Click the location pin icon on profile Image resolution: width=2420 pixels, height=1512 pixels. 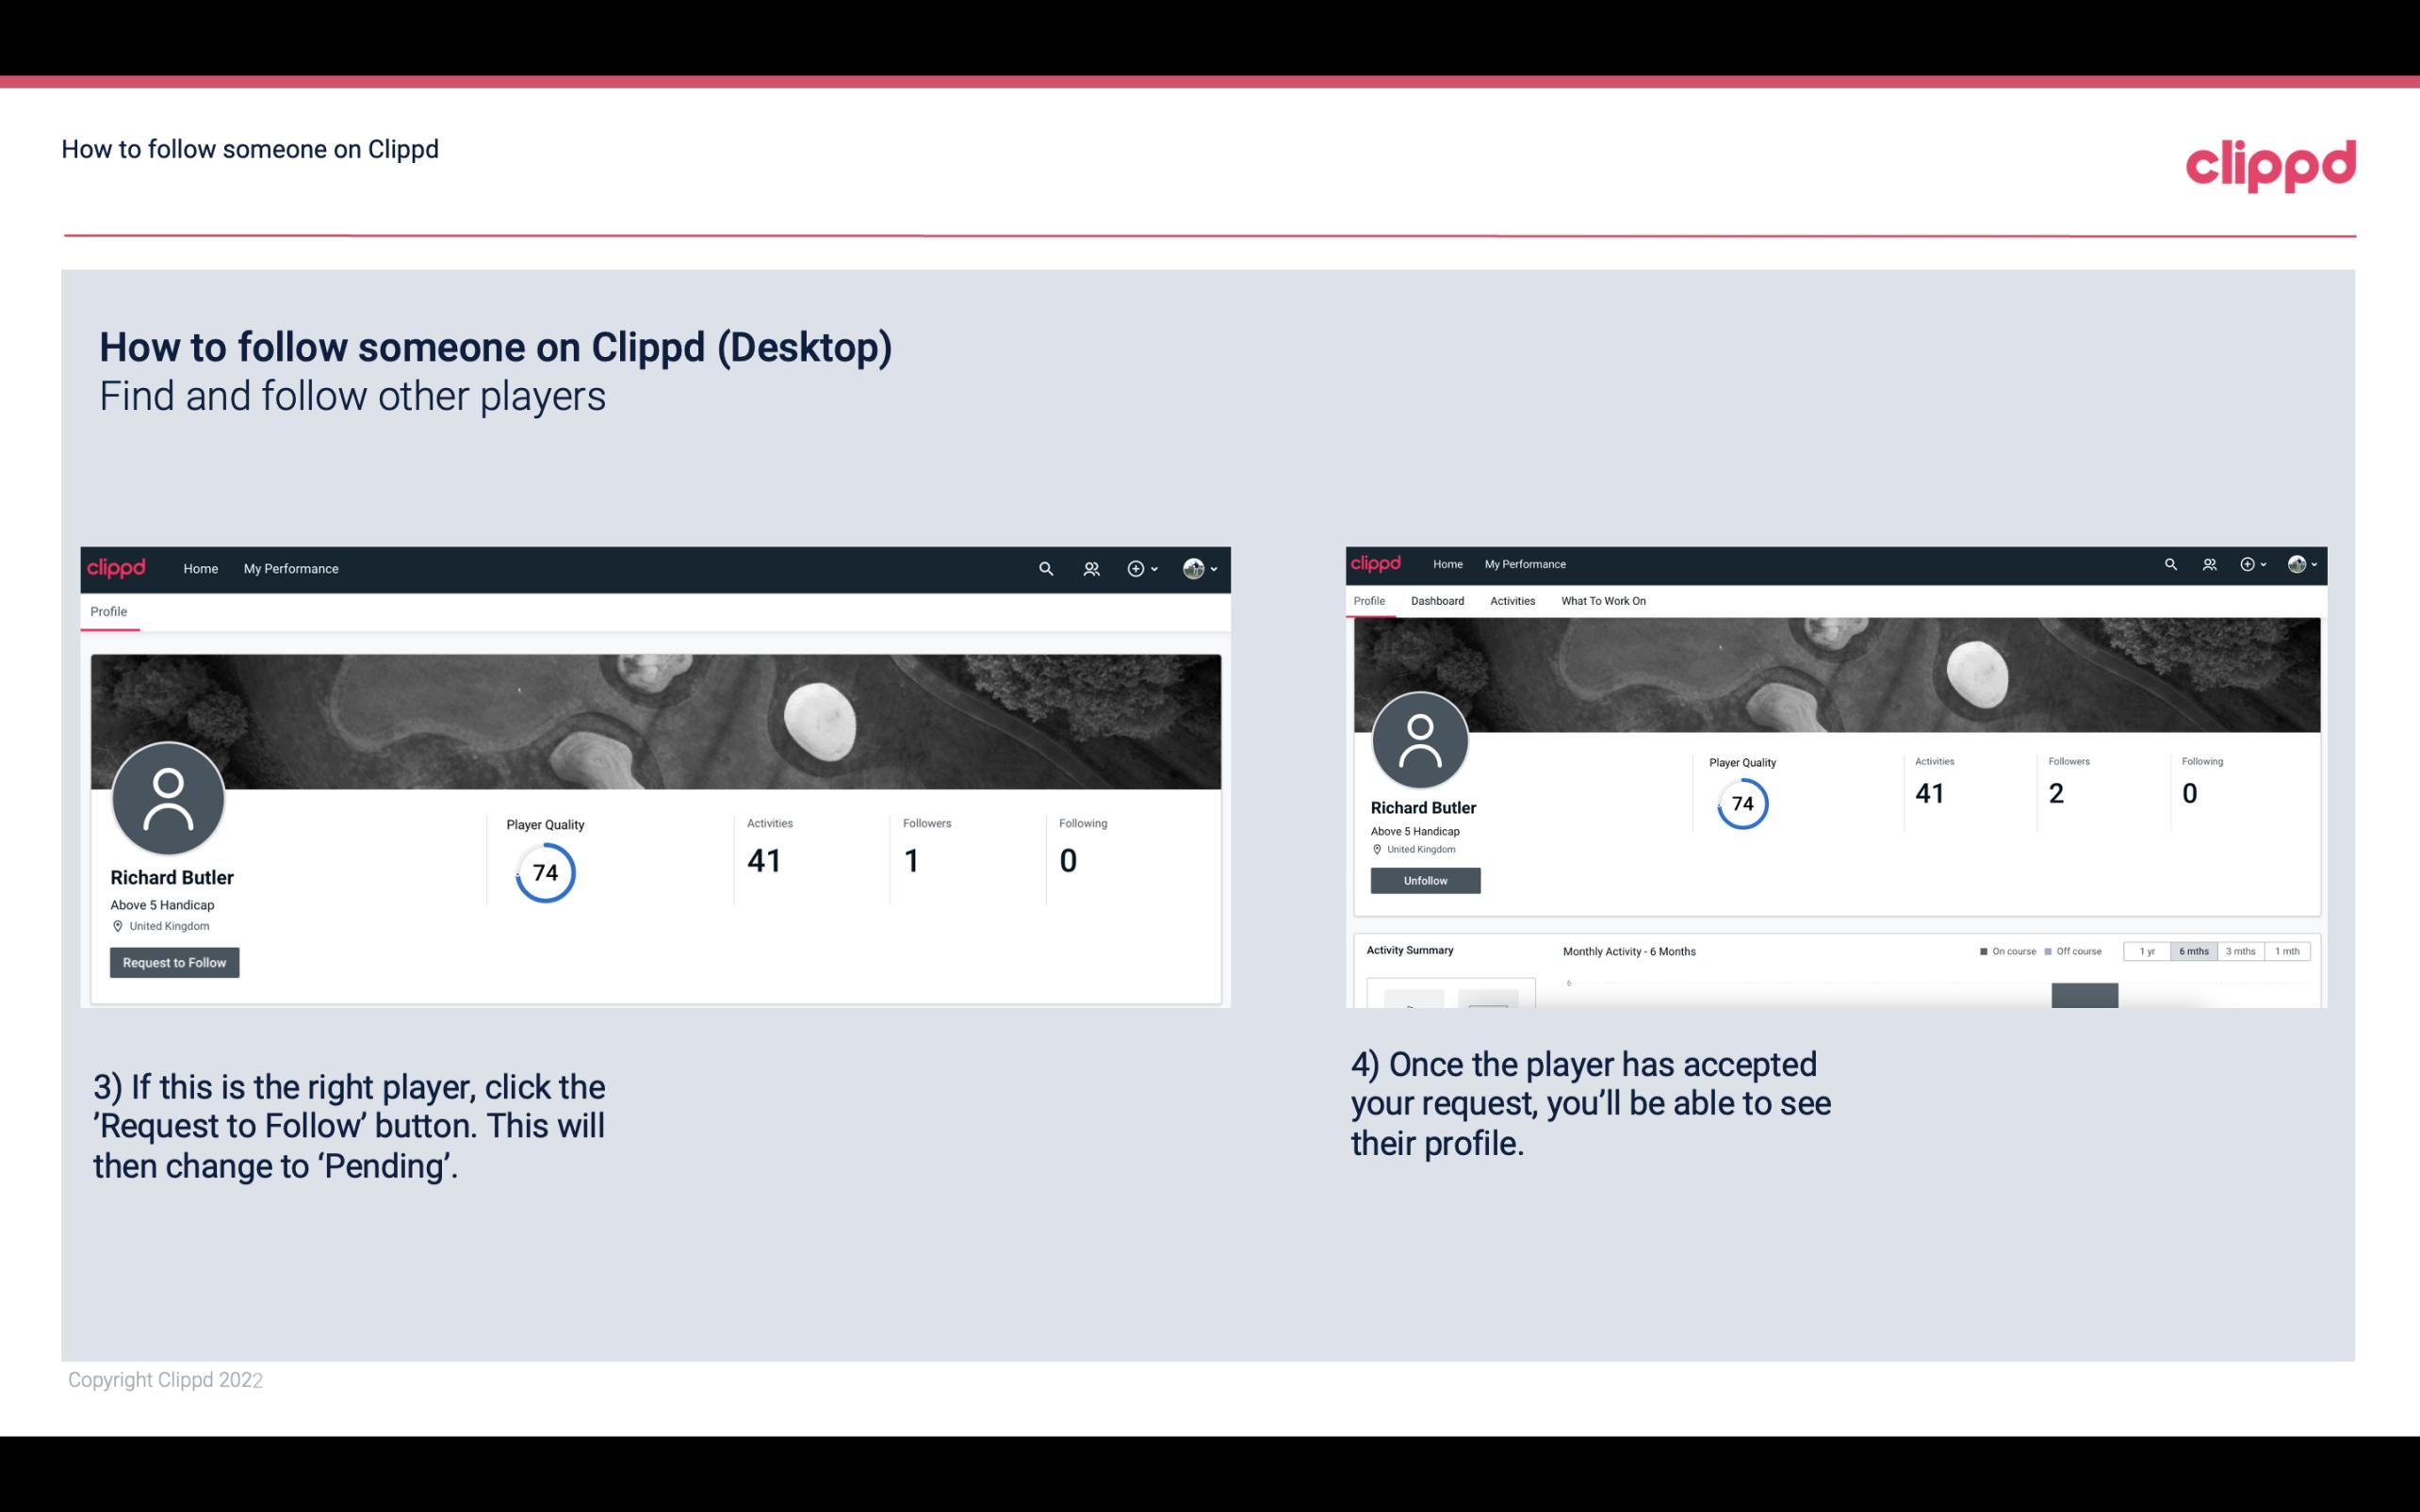coord(117,925)
